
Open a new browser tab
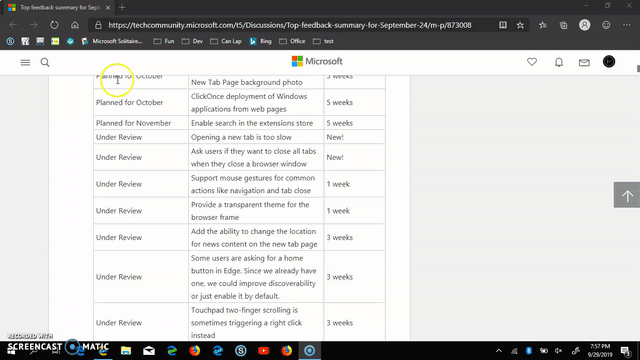tap(122, 7)
